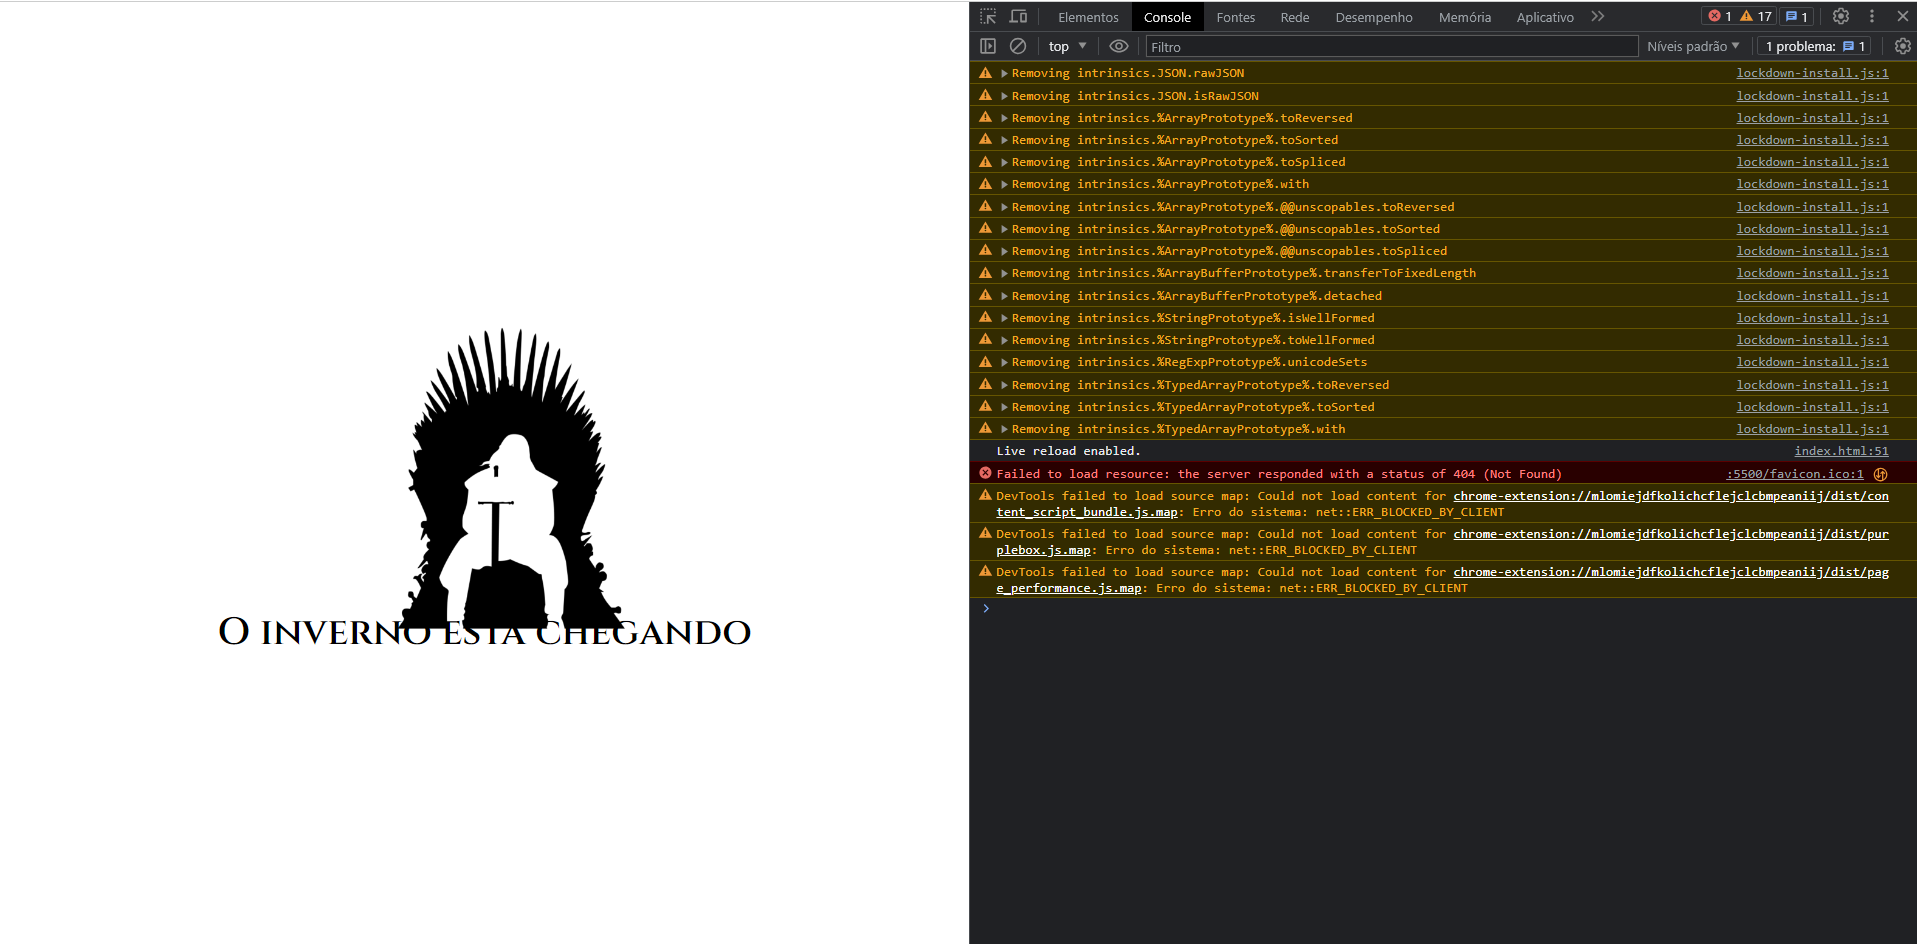The image size is (1917, 944).
Task: Activate the inspect element picker icon
Action: pyautogui.click(x=988, y=16)
